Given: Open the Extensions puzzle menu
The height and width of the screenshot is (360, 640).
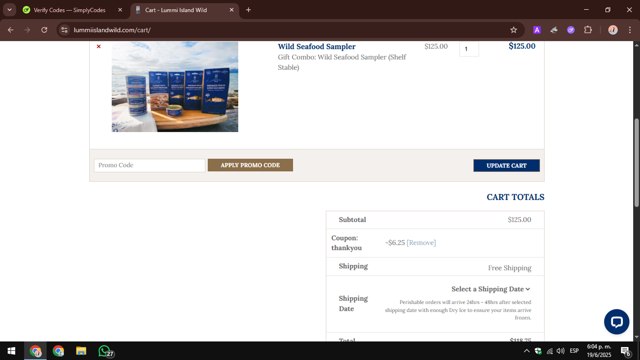Looking at the screenshot, I should (588, 30).
